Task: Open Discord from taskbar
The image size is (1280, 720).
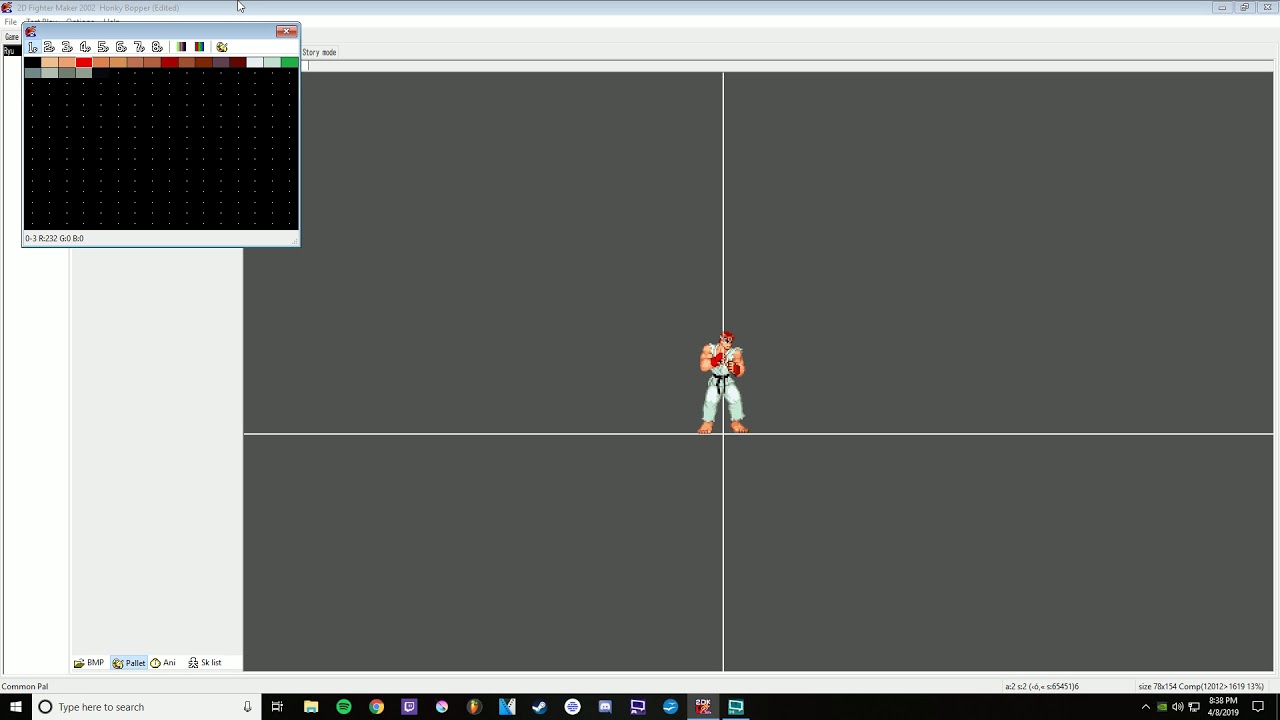Action: tap(605, 707)
